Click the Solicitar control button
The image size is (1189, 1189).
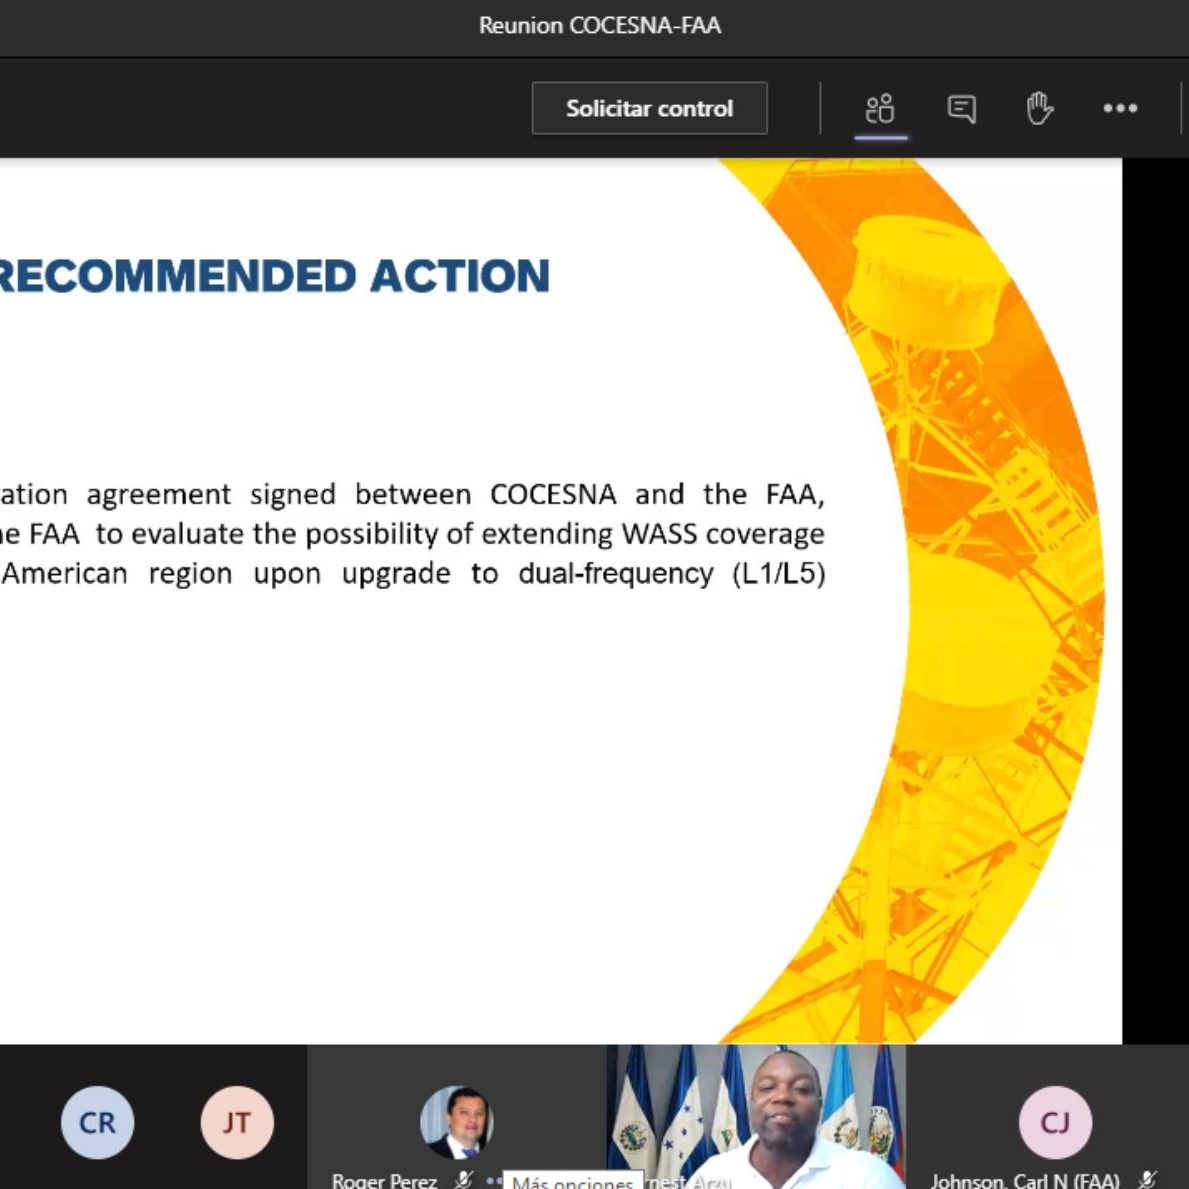[649, 108]
